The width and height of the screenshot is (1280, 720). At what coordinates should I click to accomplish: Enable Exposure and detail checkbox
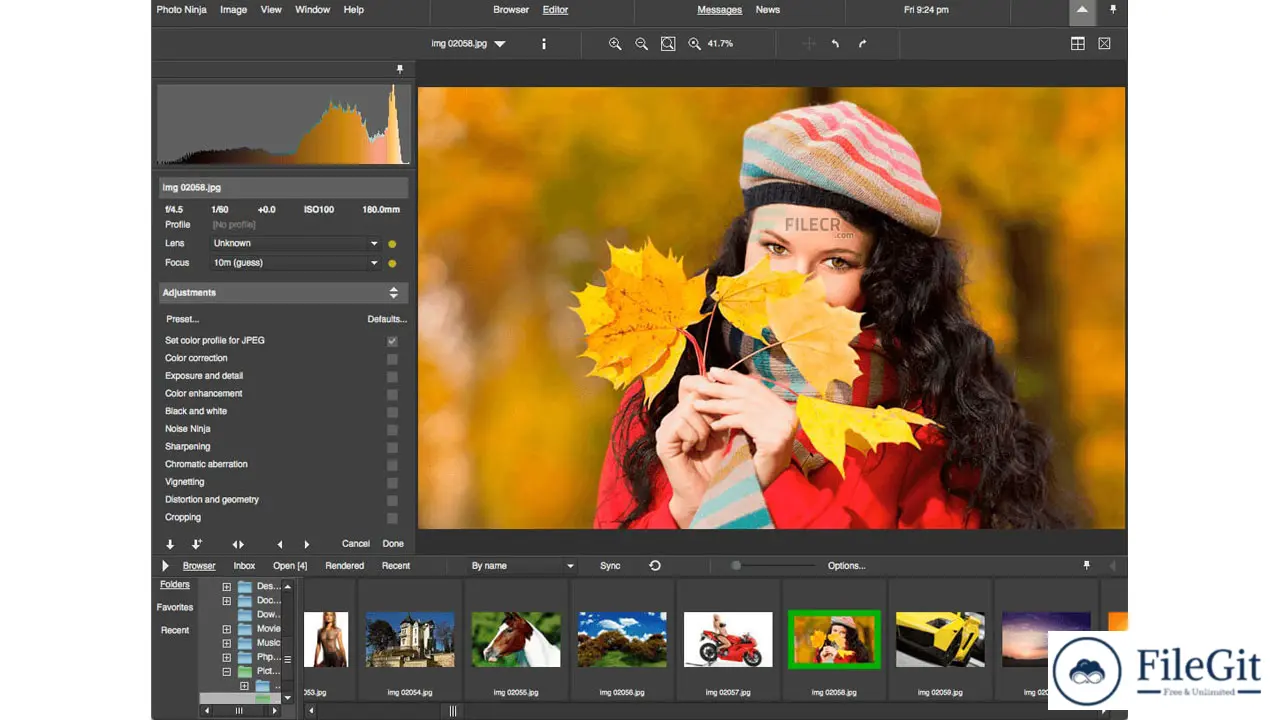click(392, 377)
